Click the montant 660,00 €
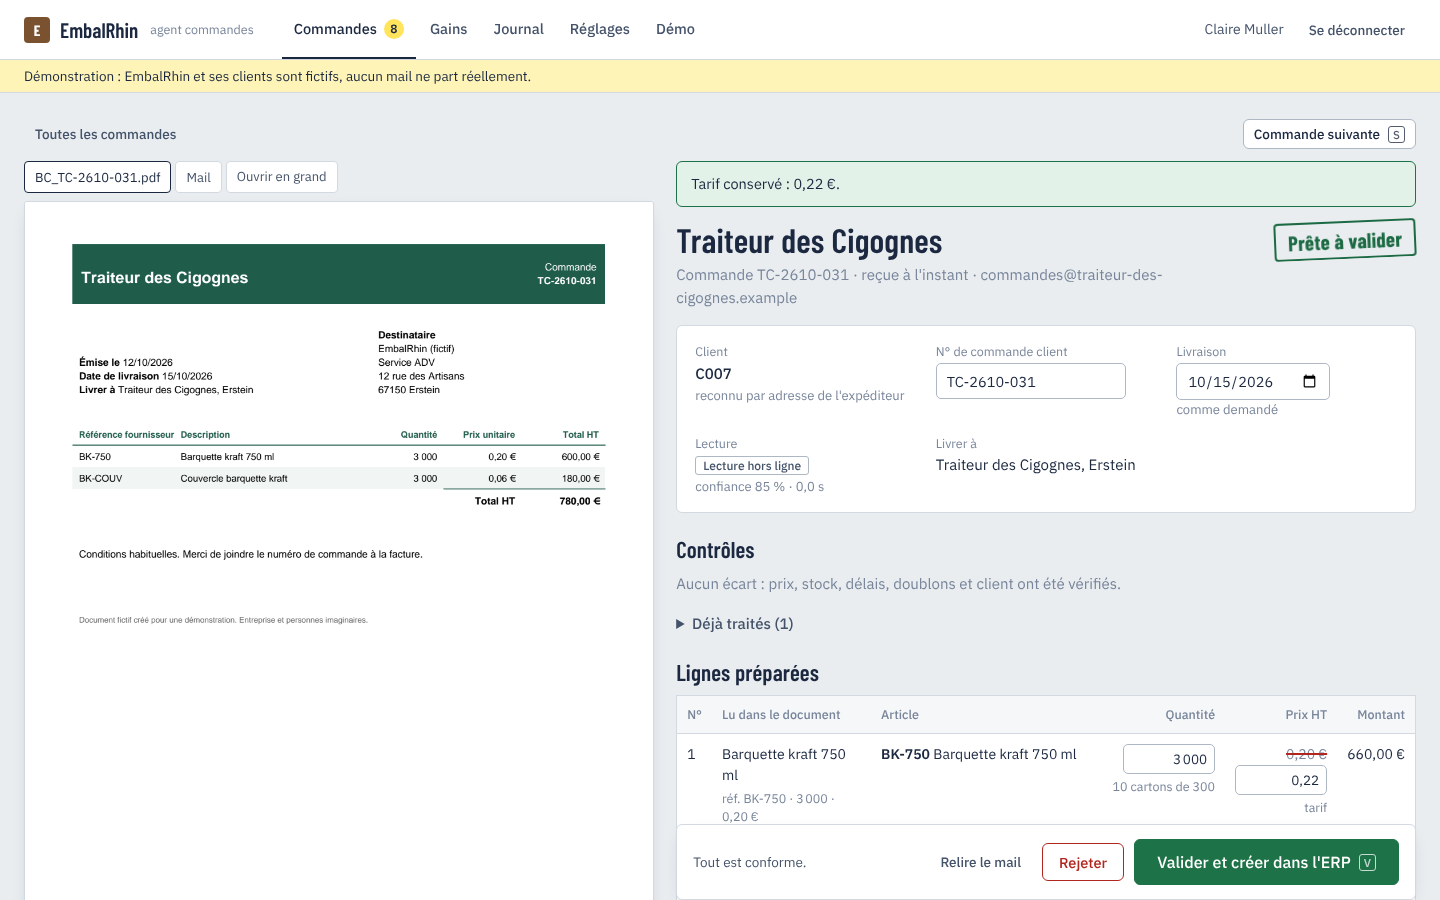 coord(1375,754)
